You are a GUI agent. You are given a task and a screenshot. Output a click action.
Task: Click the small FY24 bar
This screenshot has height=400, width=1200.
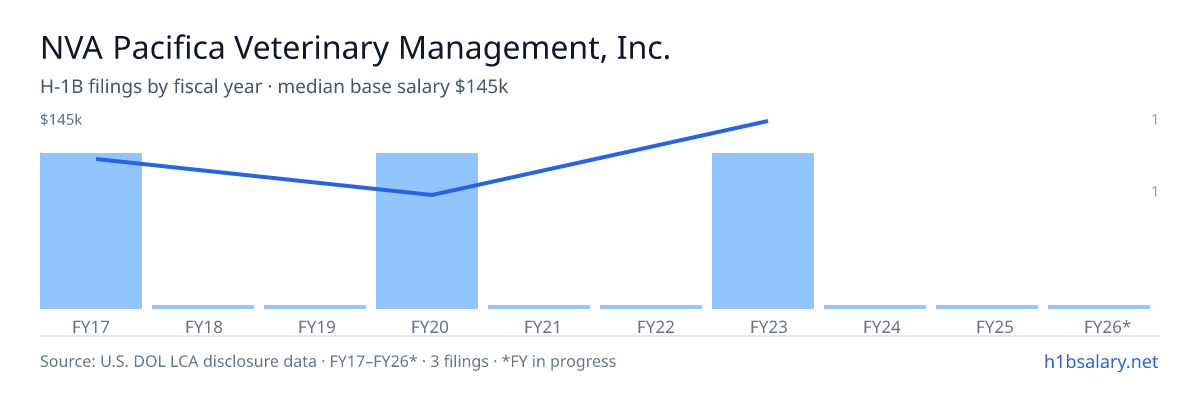(875, 307)
